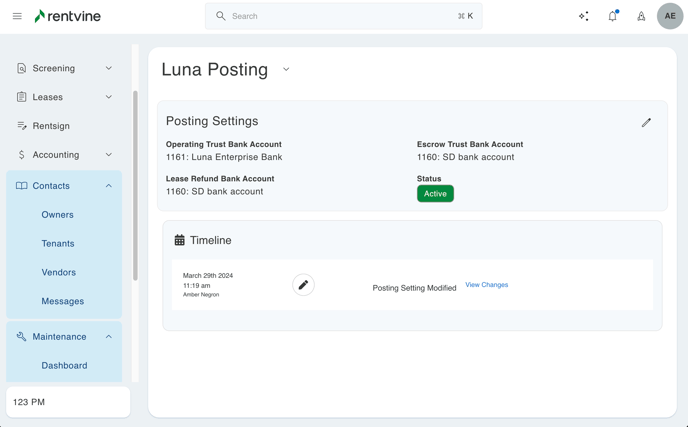Click the Rentvine logo

[x=67, y=16]
